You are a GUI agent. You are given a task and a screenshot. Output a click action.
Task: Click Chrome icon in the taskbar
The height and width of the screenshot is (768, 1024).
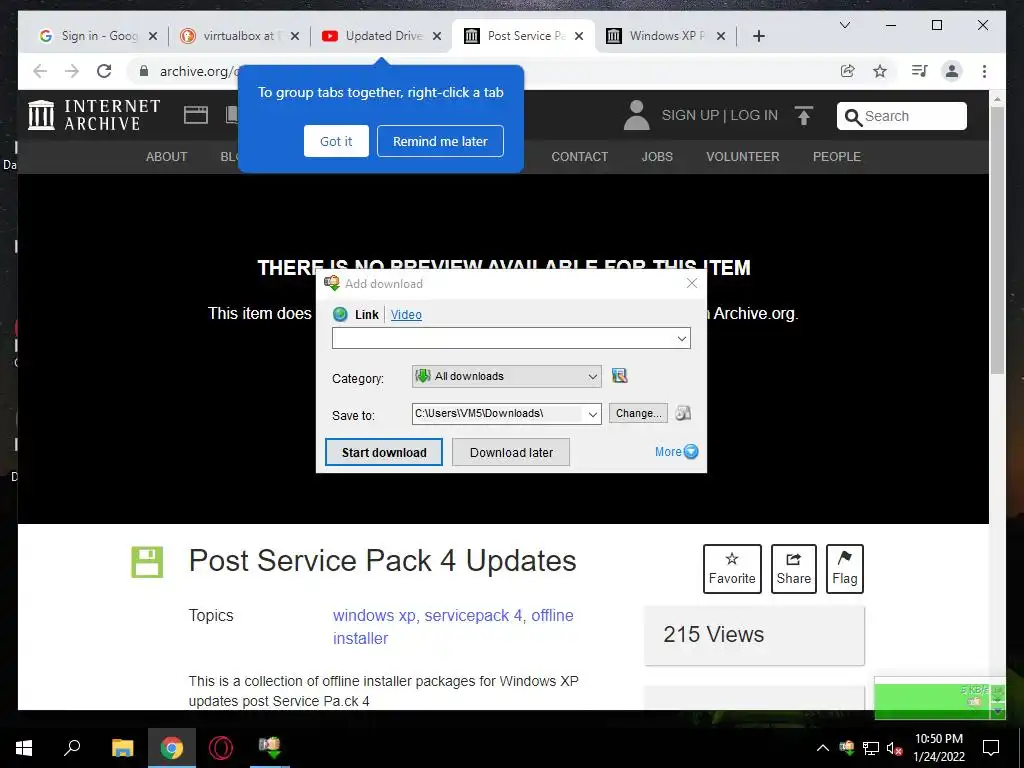172,748
